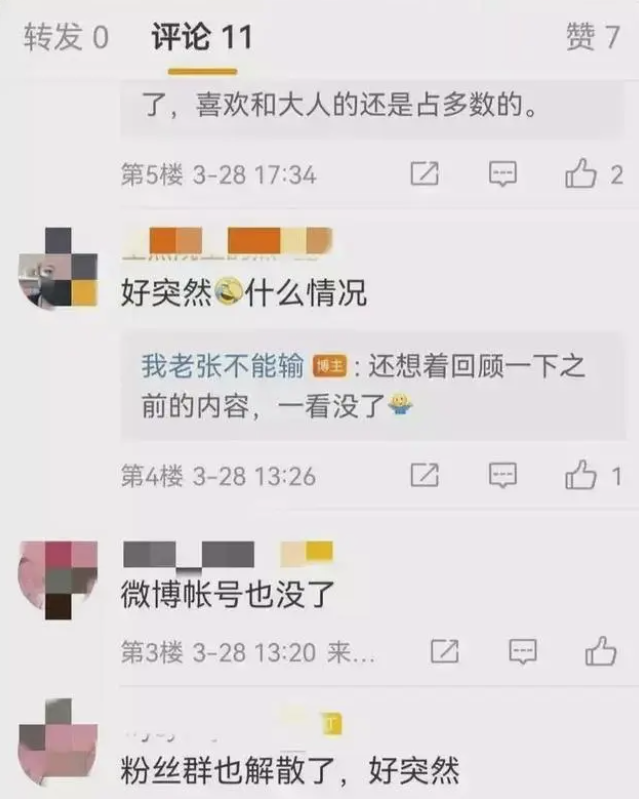
Task: Toggle thumbs-up on 第4楼 comment
Action: point(581,474)
